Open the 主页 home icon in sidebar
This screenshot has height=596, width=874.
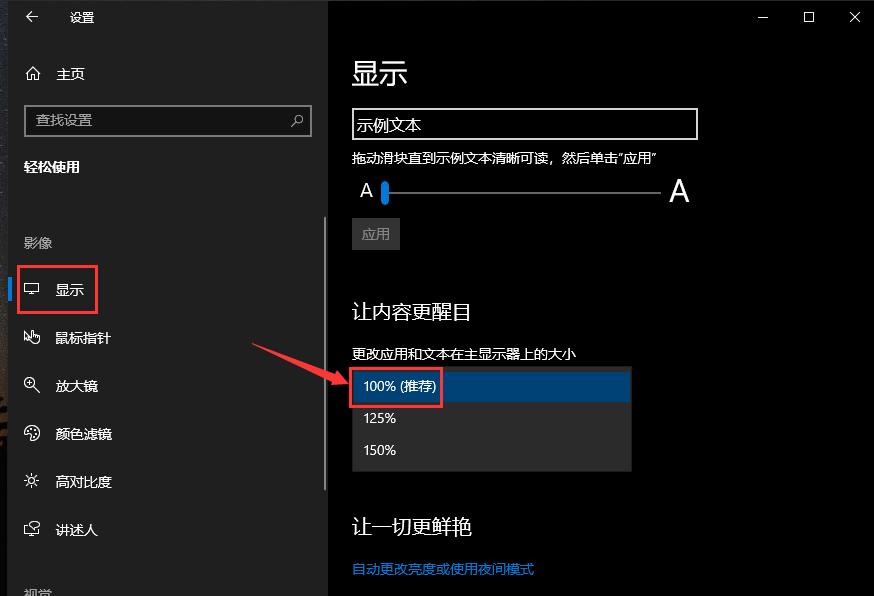(x=35, y=73)
